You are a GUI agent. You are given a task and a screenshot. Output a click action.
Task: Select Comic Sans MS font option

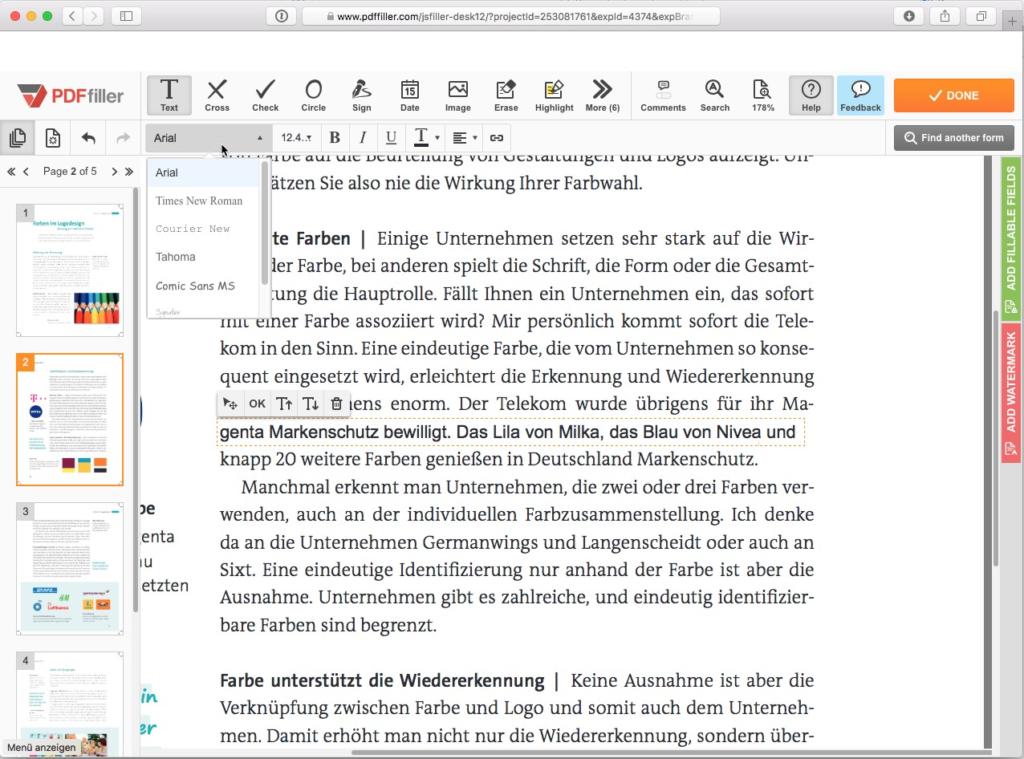coord(195,286)
